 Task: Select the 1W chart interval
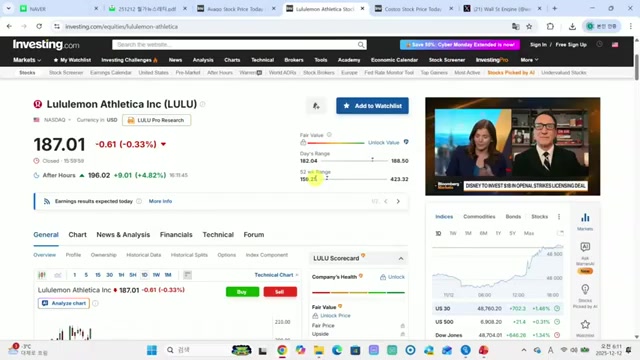[x=156, y=275]
